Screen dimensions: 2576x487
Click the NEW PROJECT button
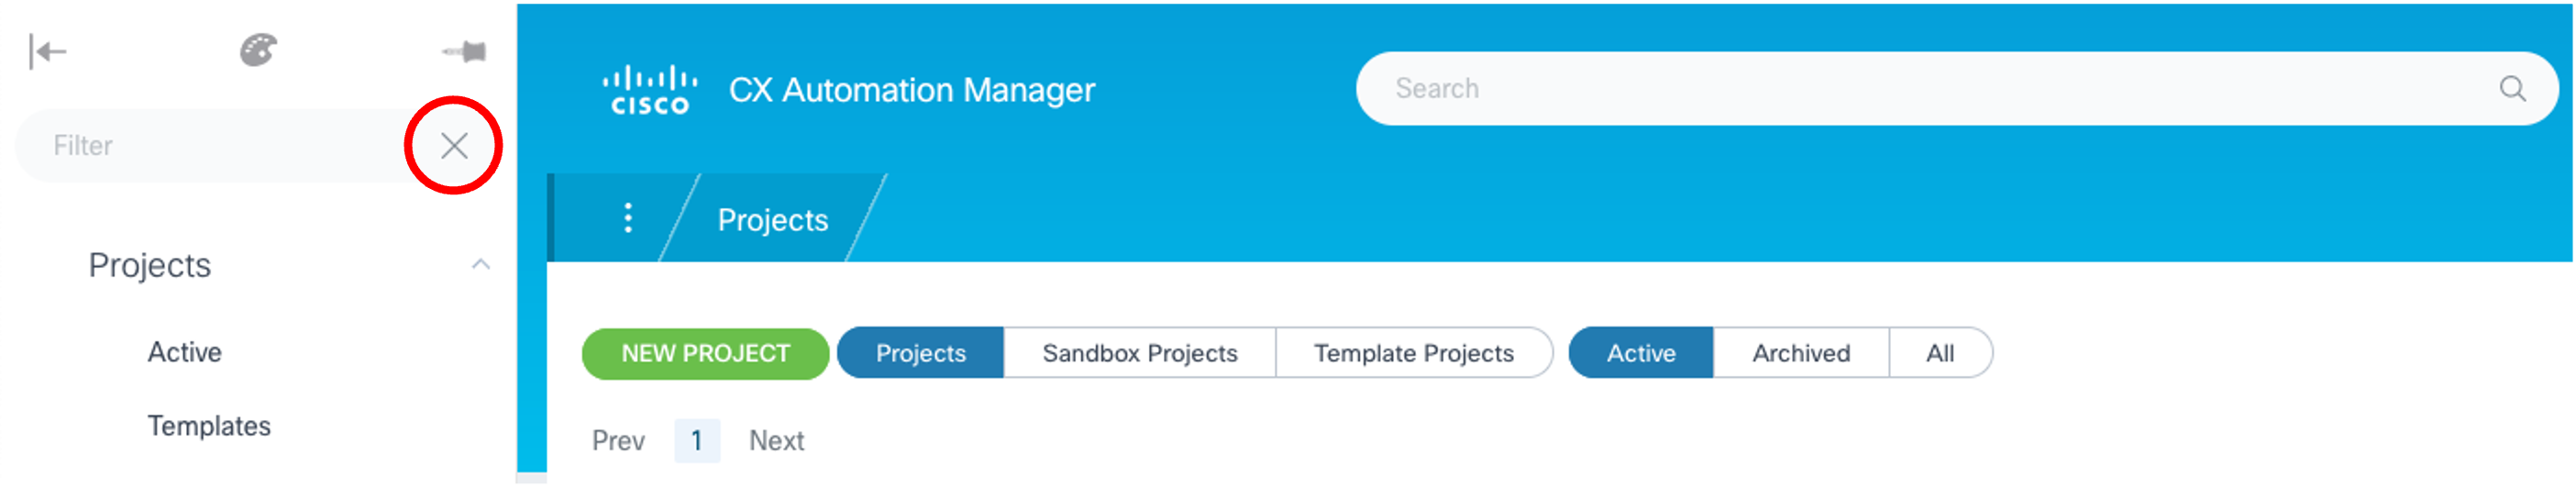(x=705, y=353)
